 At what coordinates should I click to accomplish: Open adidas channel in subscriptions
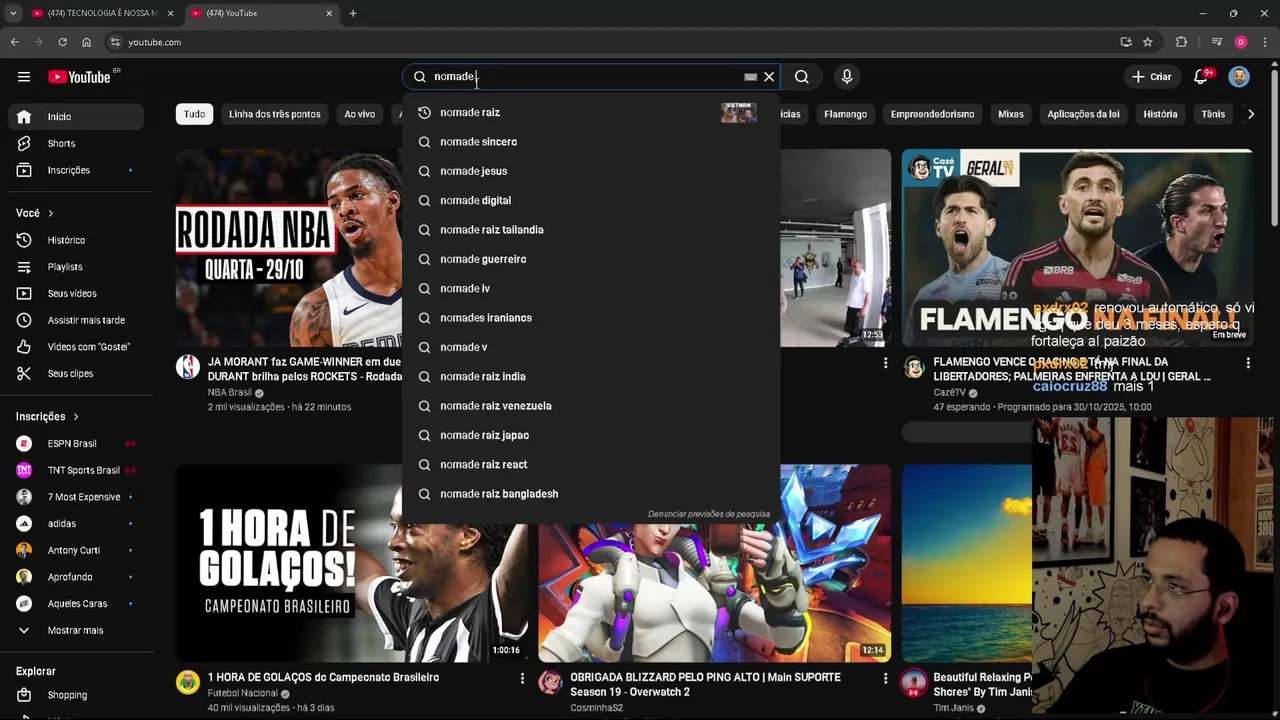[76, 524]
